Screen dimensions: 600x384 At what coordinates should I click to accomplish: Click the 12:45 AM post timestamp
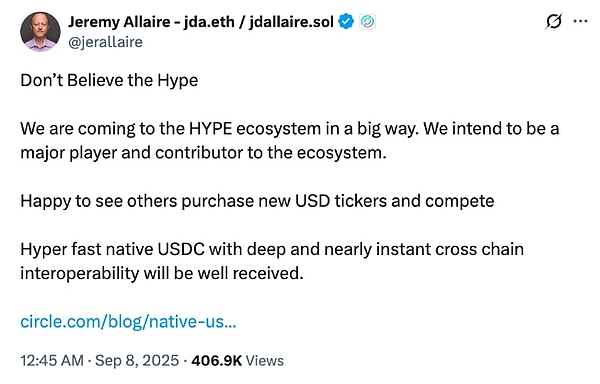52,361
